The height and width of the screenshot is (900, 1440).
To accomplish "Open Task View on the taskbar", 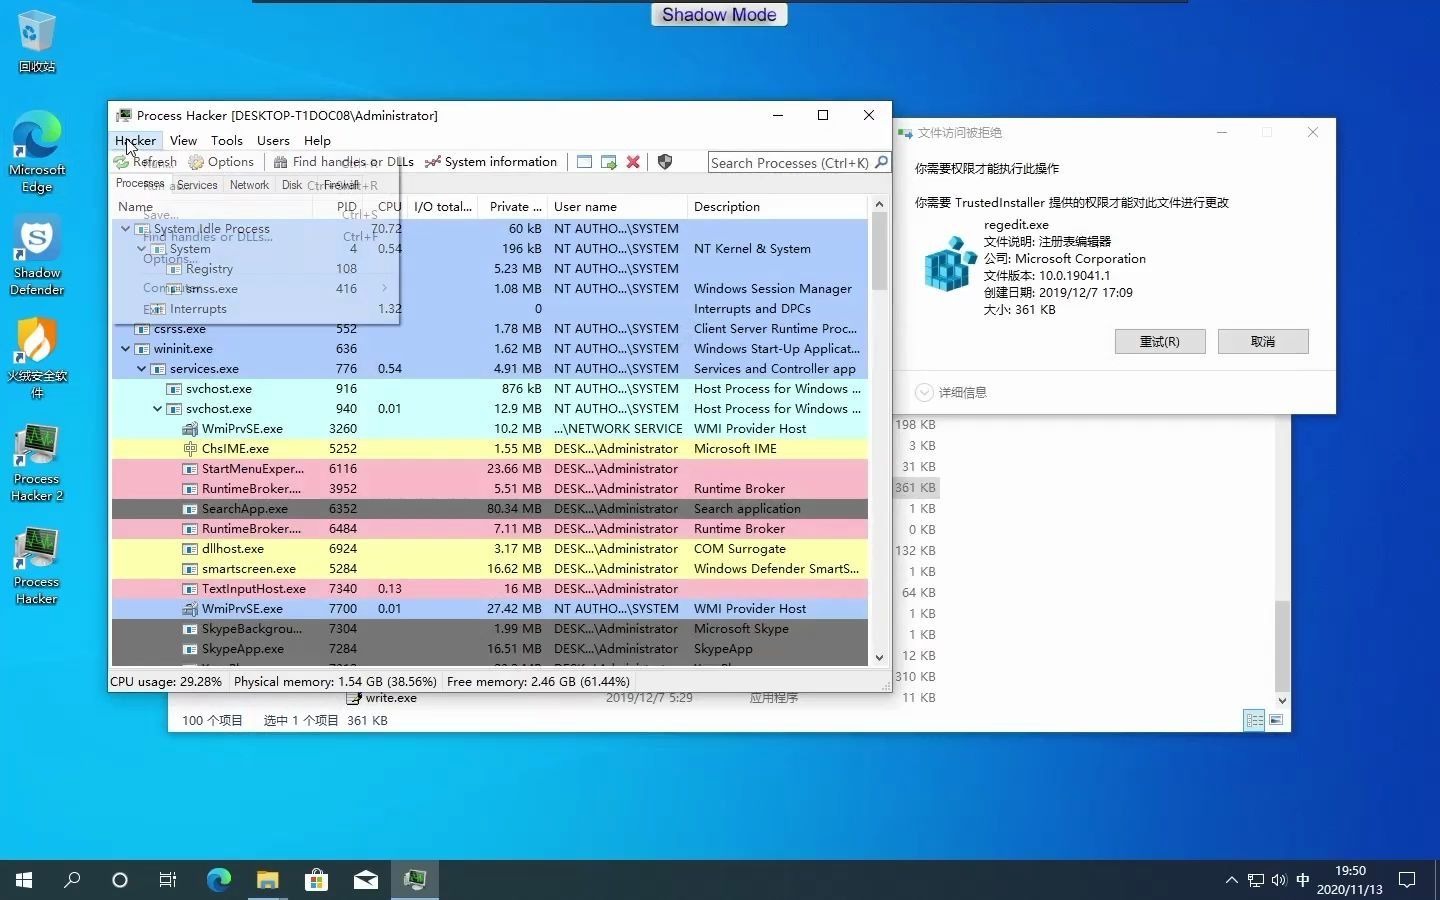I will pos(168,880).
